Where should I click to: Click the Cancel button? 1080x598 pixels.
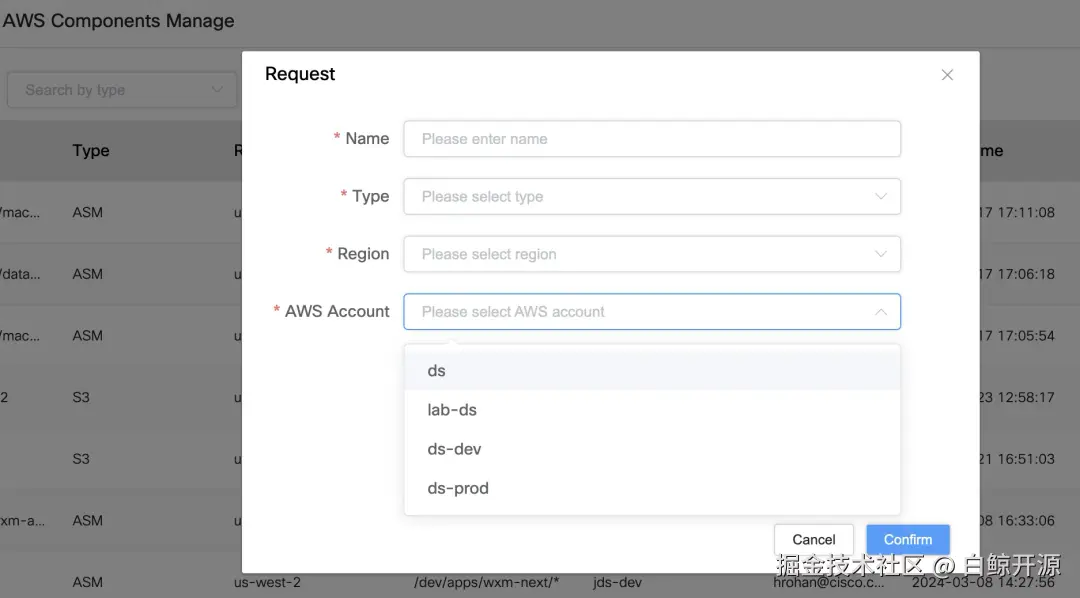tap(813, 539)
